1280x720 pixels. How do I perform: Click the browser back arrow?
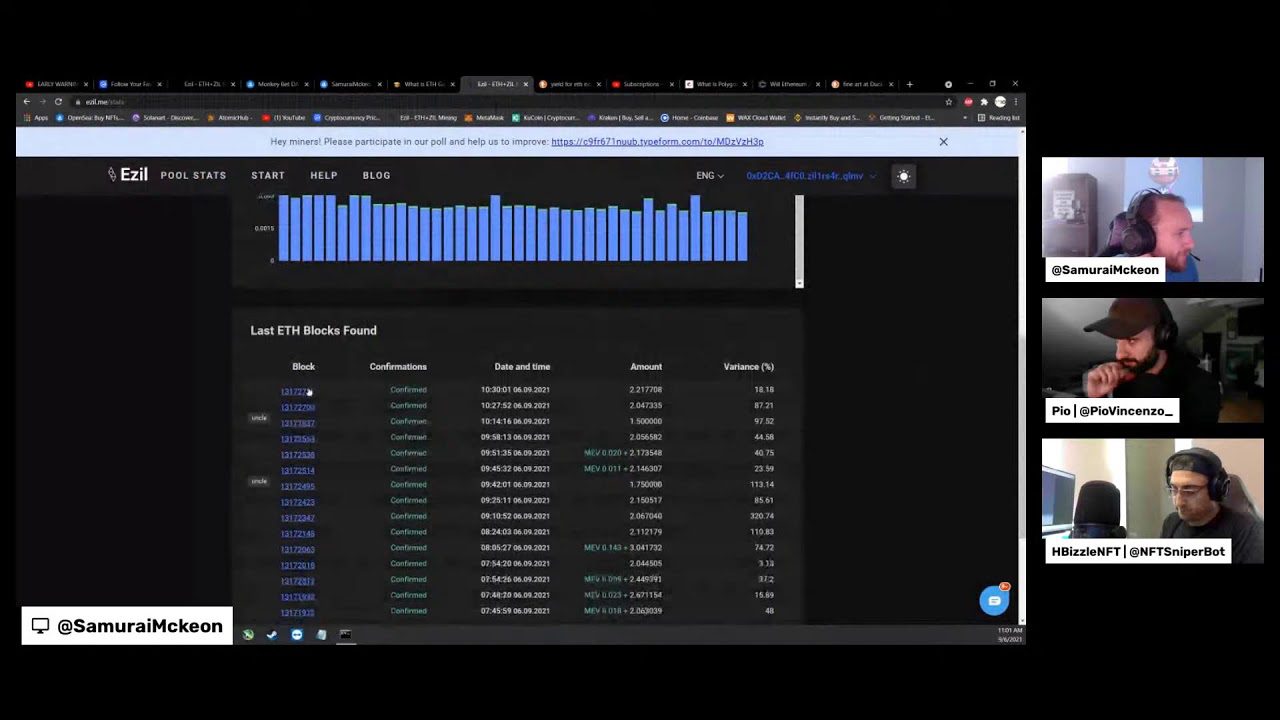click(x=25, y=101)
